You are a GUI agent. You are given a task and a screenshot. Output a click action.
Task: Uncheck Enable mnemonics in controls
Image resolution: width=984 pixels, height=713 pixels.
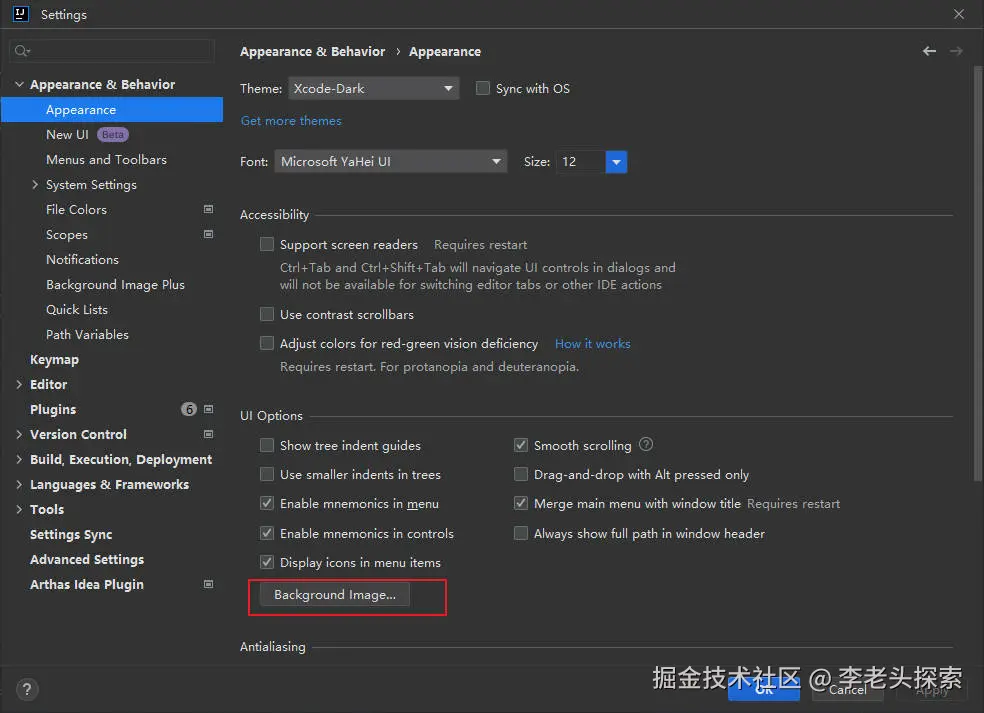point(267,533)
